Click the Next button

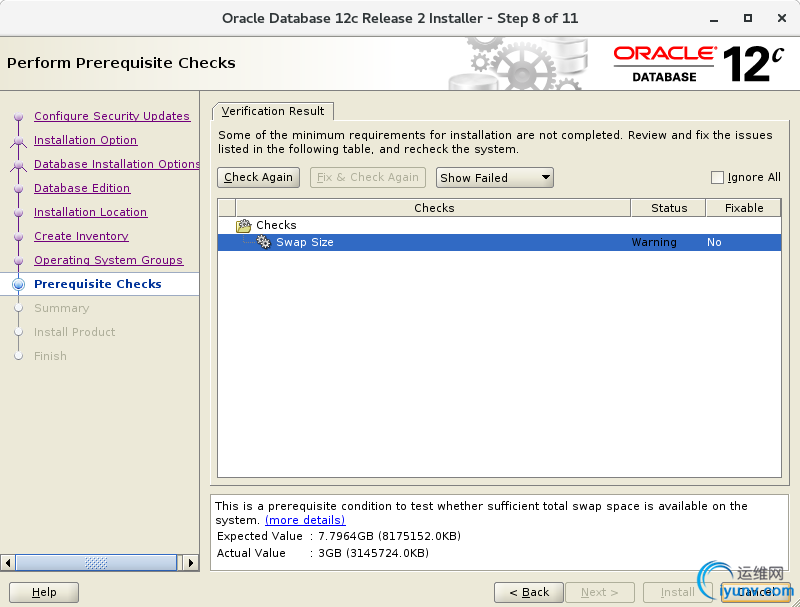coord(599,592)
